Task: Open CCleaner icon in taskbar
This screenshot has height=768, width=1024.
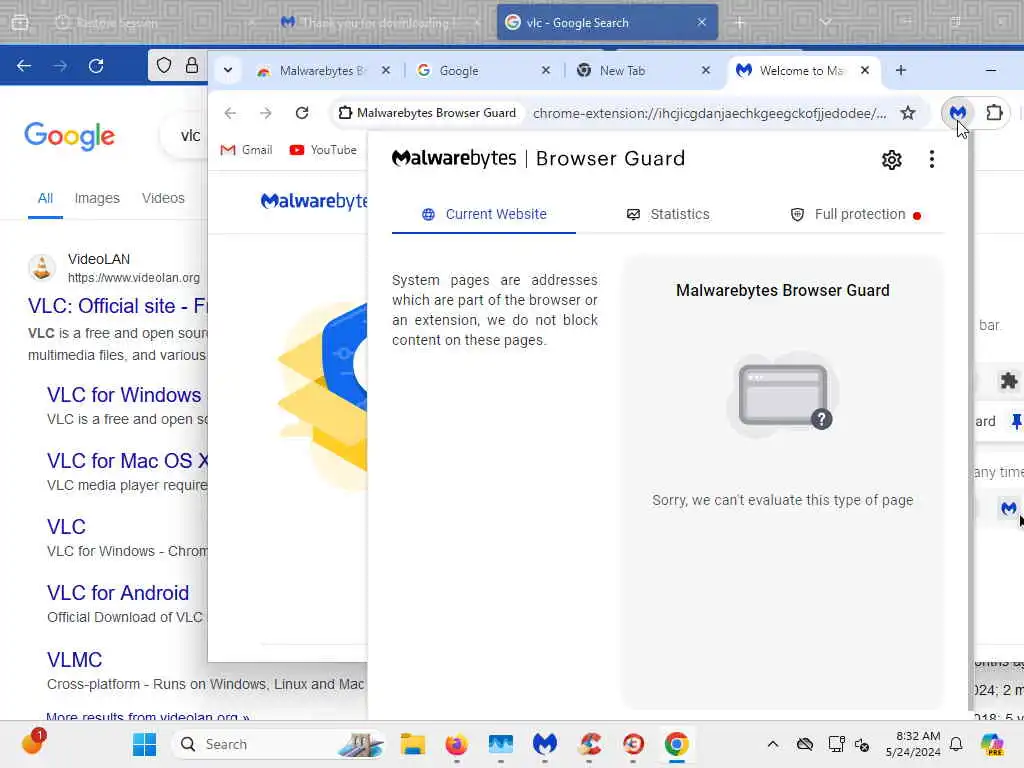Action: pos(589,744)
